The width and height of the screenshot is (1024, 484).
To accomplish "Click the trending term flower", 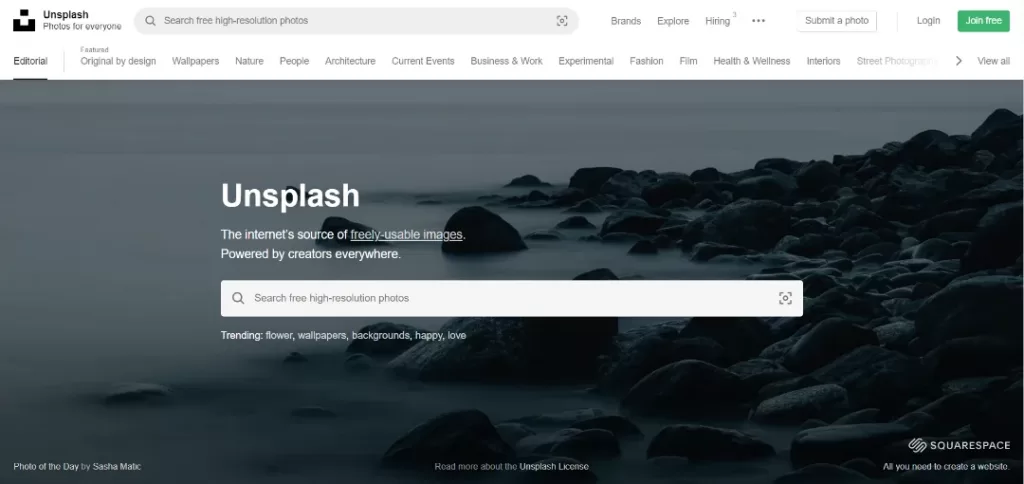I will click(x=279, y=336).
